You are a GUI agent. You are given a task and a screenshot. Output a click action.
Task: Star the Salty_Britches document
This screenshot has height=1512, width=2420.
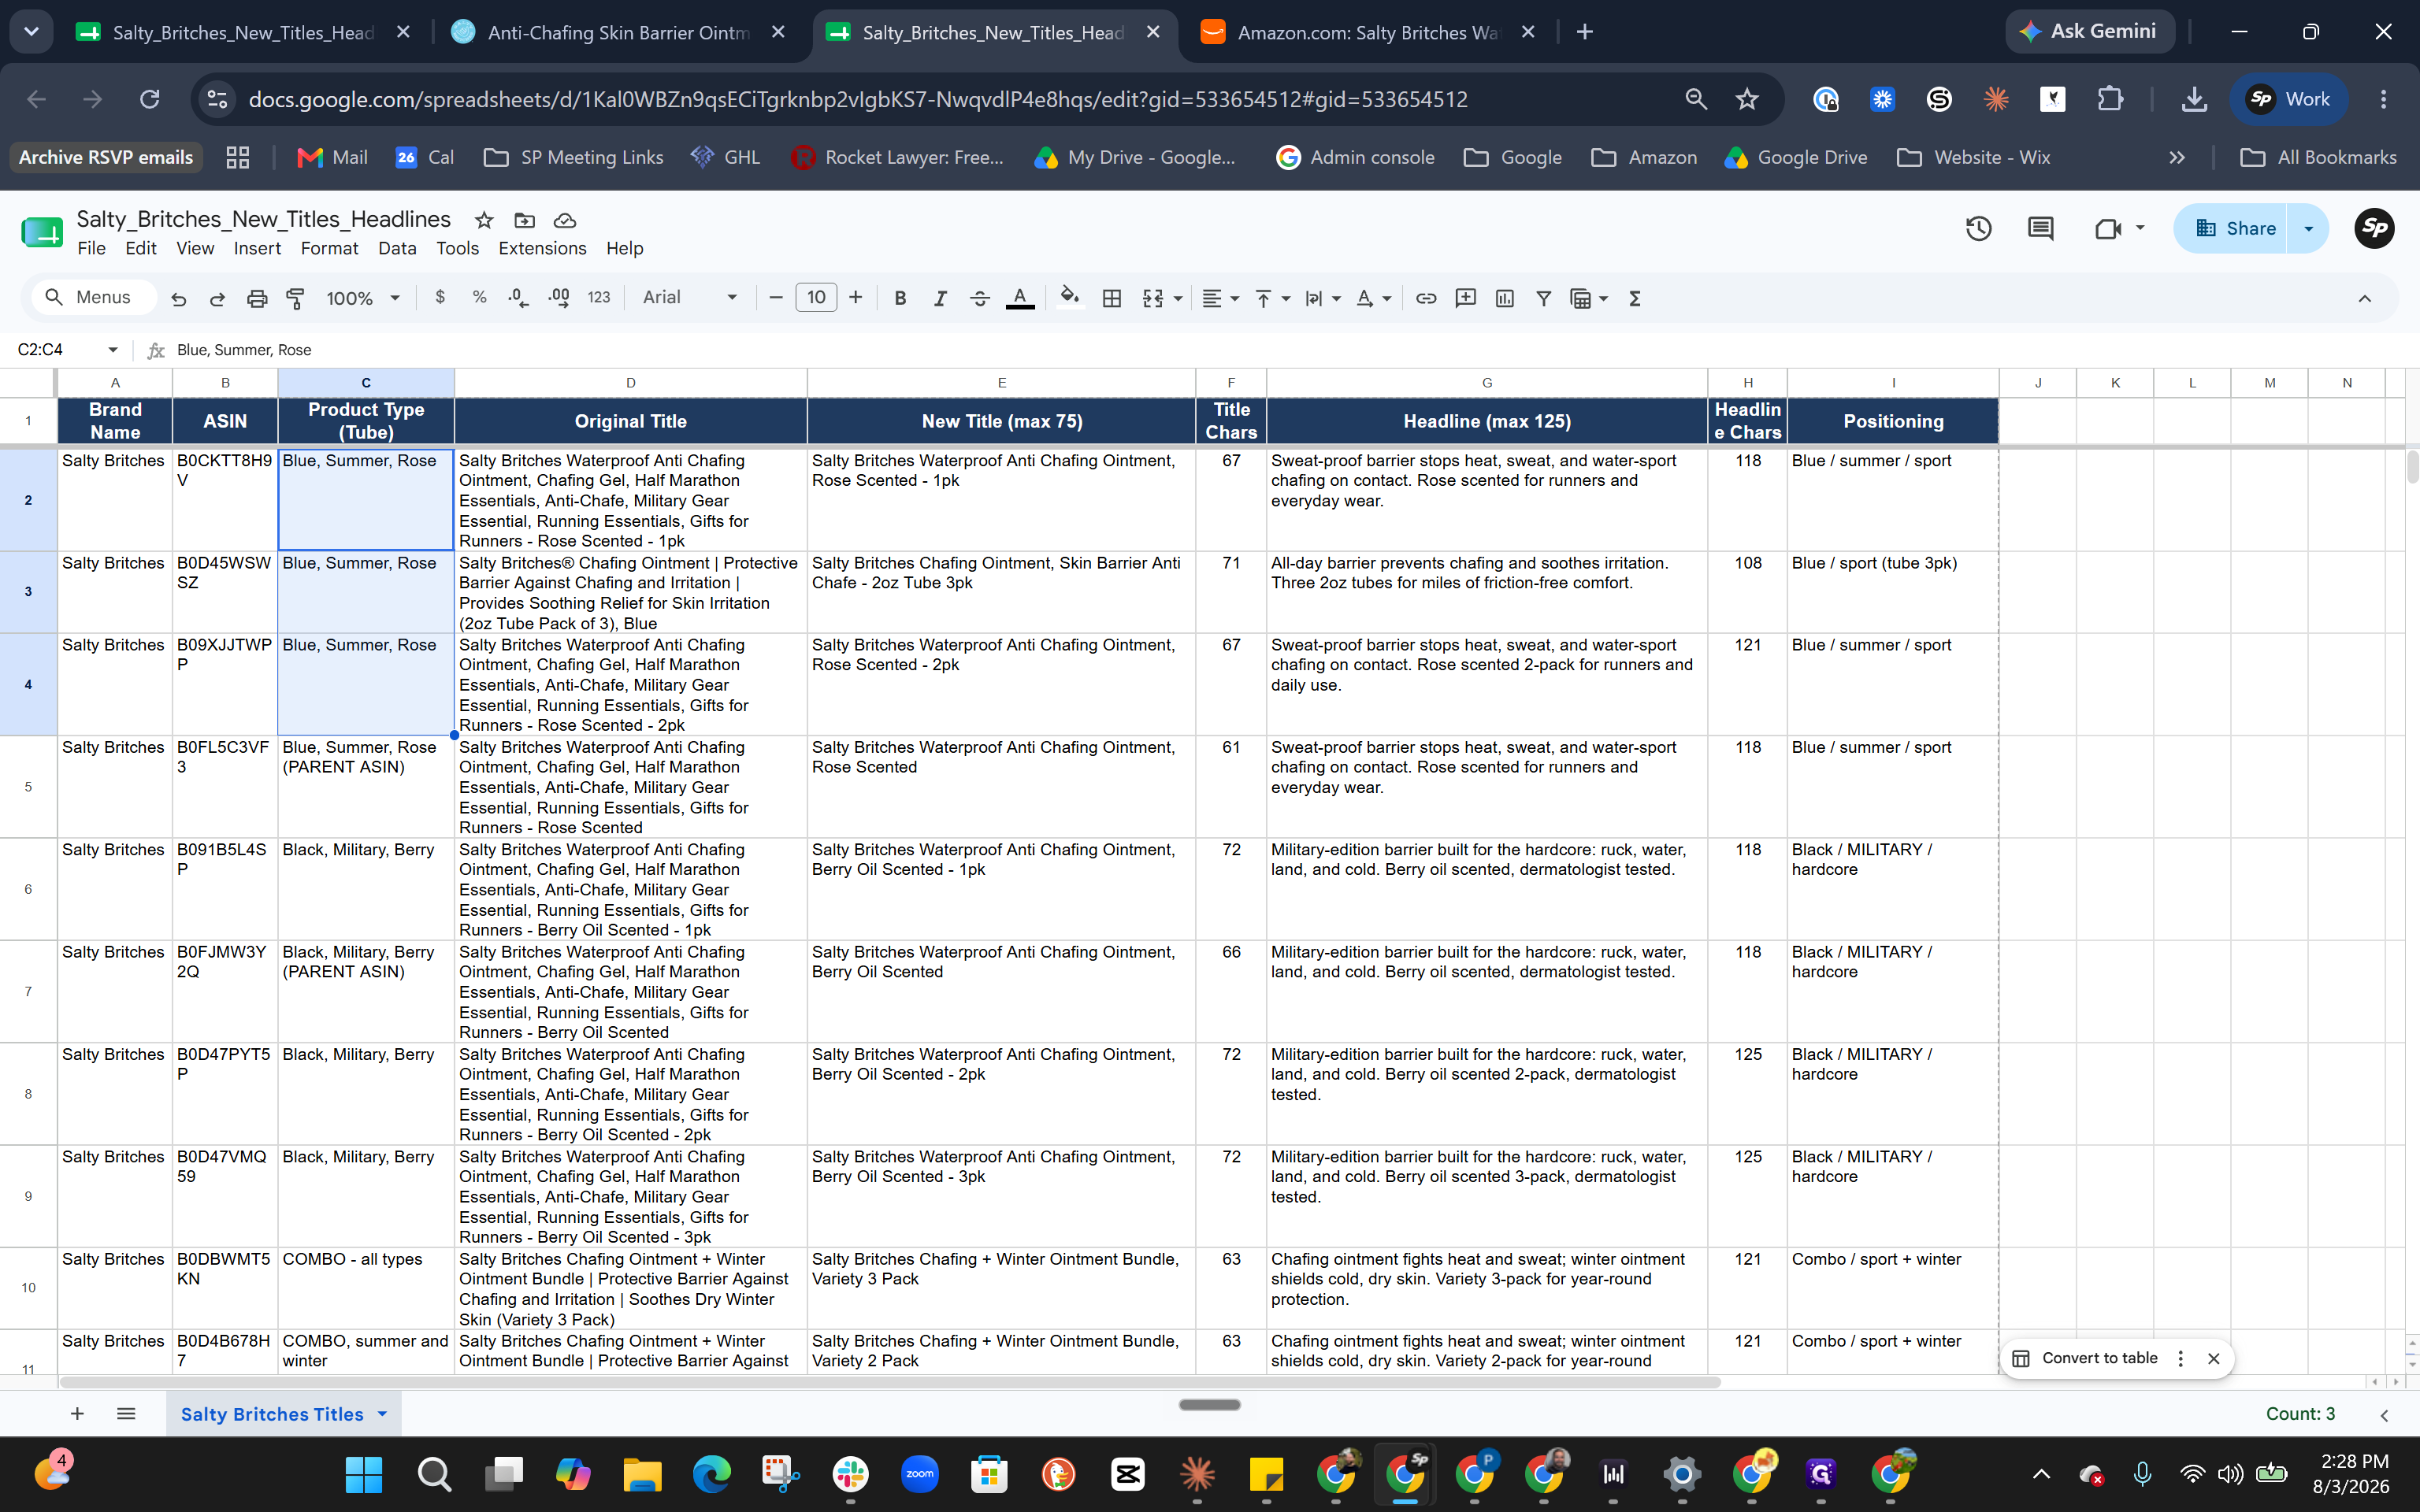click(484, 220)
